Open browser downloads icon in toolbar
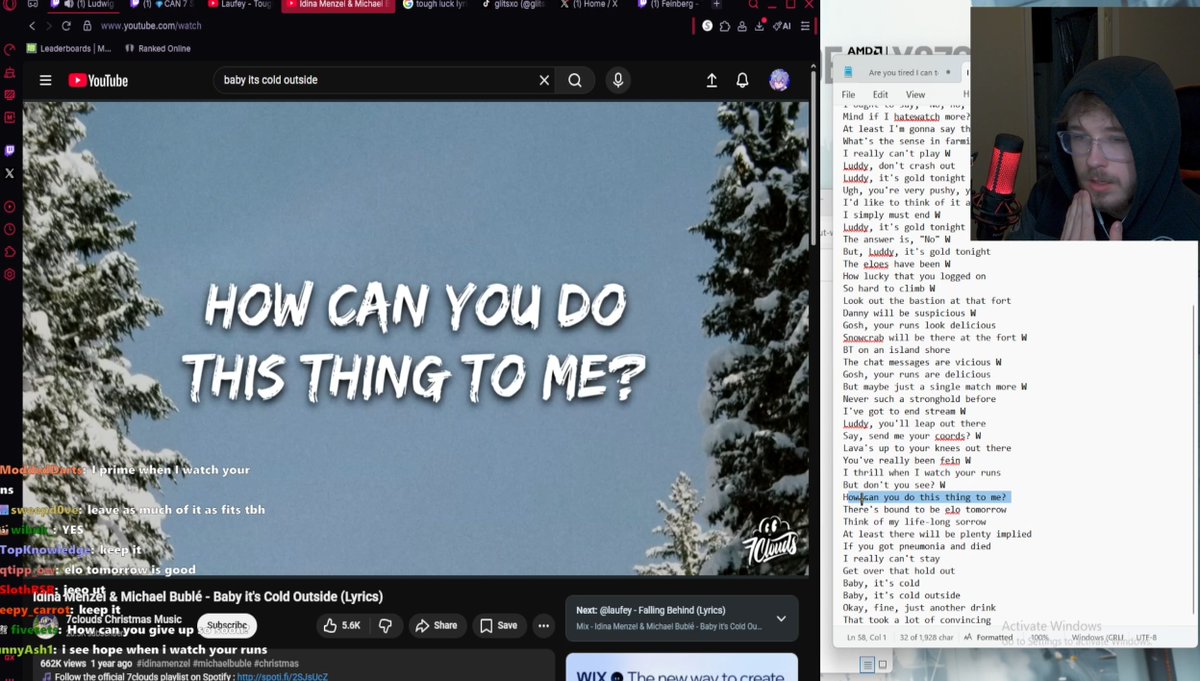Image resolution: width=1200 pixels, height=681 pixels. [x=760, y=26]
